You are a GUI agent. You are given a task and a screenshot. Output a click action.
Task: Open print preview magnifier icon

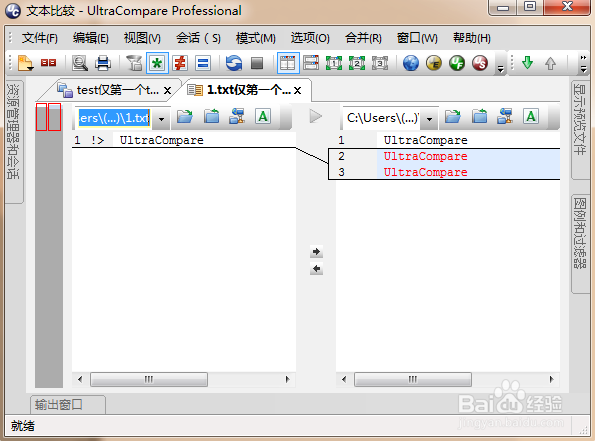point(80,63)
